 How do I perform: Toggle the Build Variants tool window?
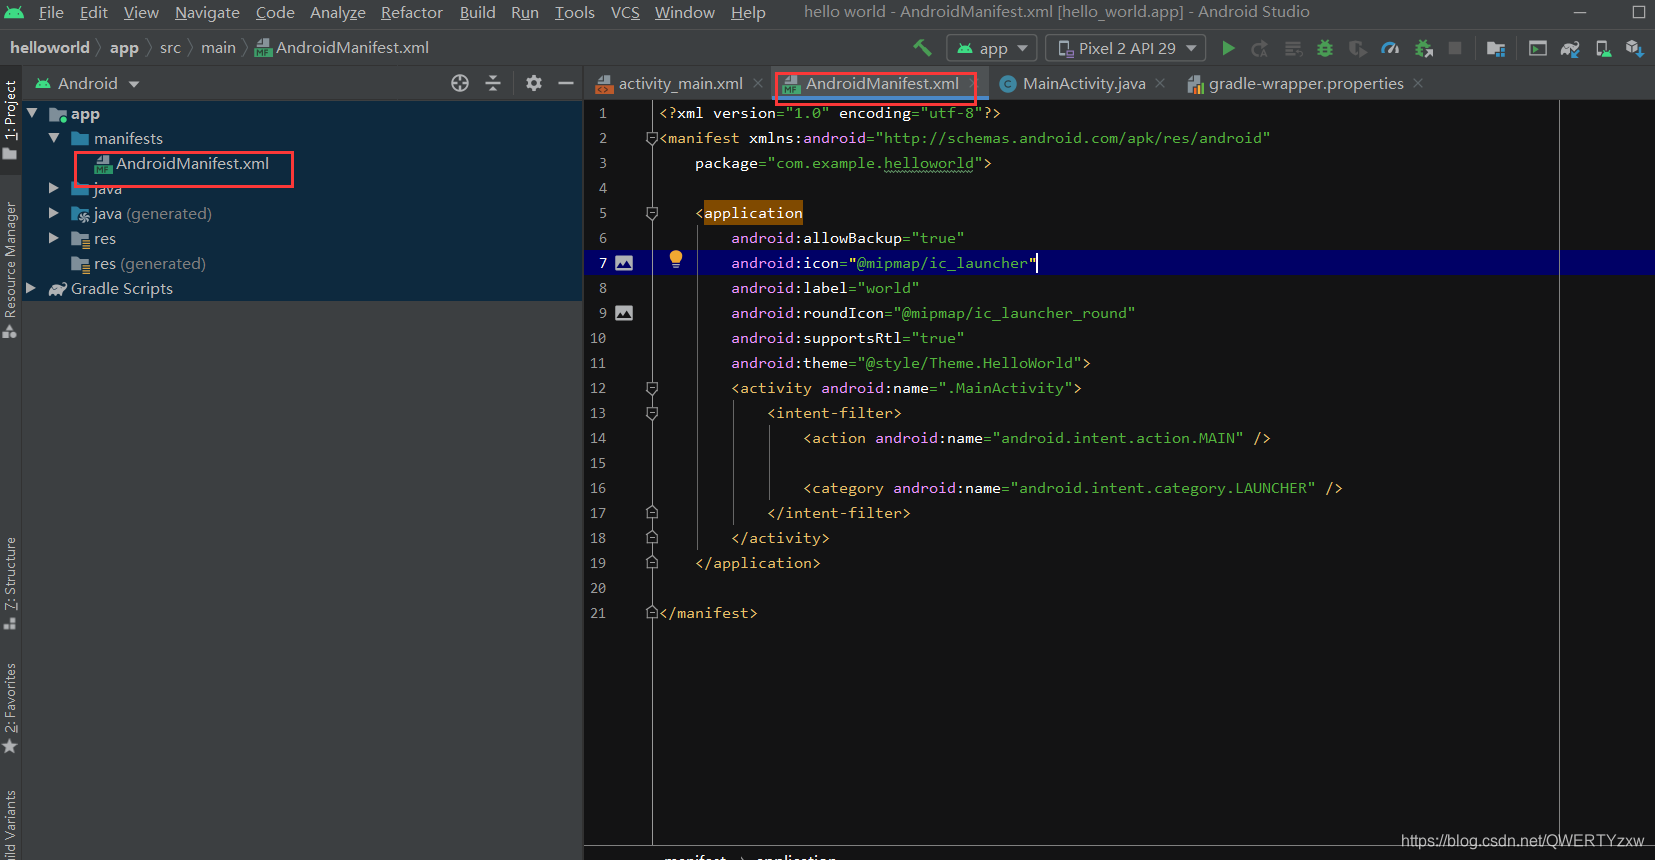coord(10,824)
